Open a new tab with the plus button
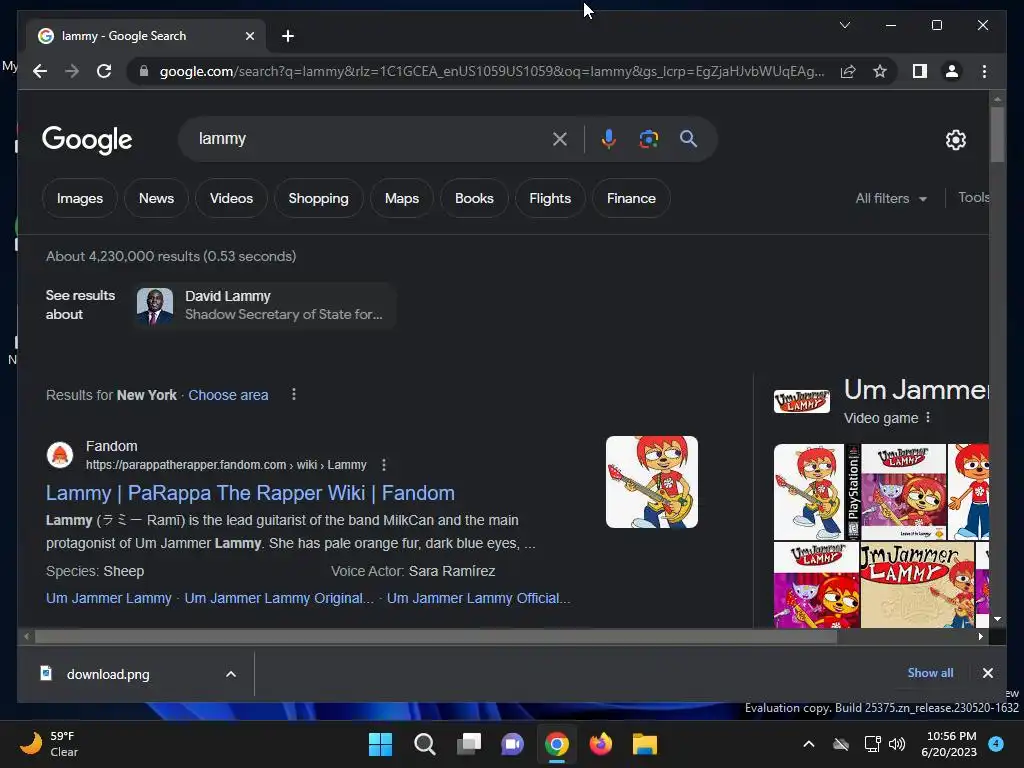Image resolution: width=1024 pixels, height=768 pixels. (288, 36)
